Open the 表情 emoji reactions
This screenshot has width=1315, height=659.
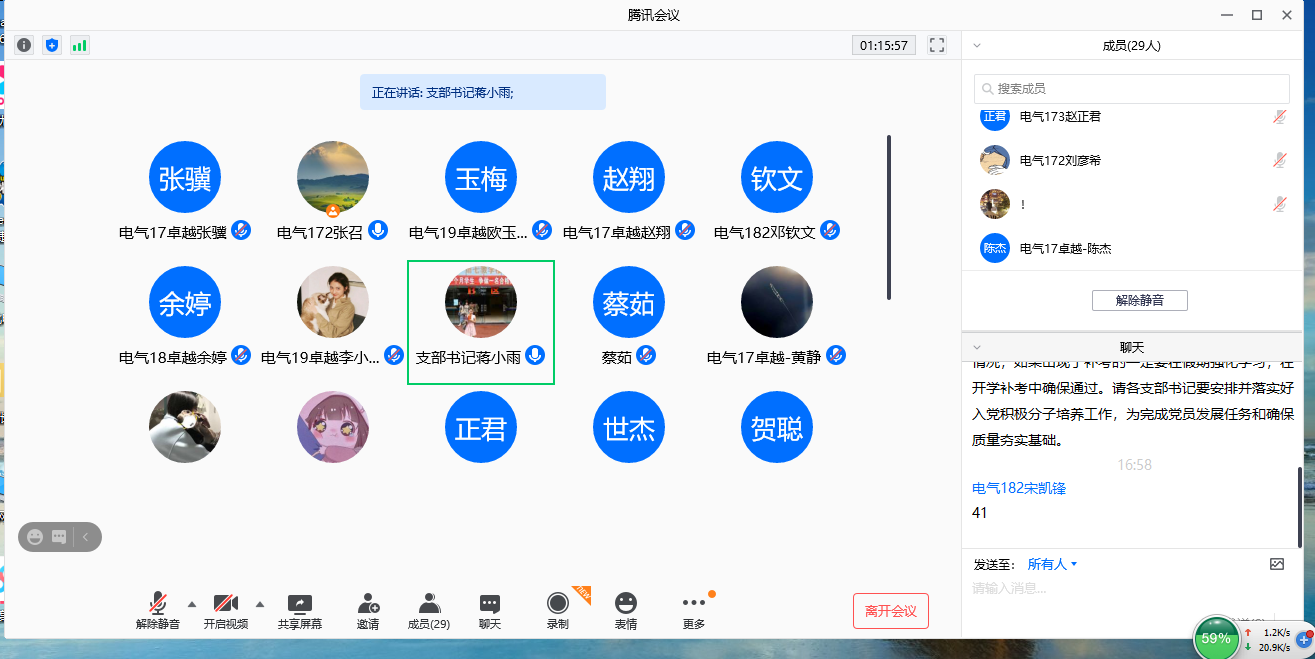point(626,611)
